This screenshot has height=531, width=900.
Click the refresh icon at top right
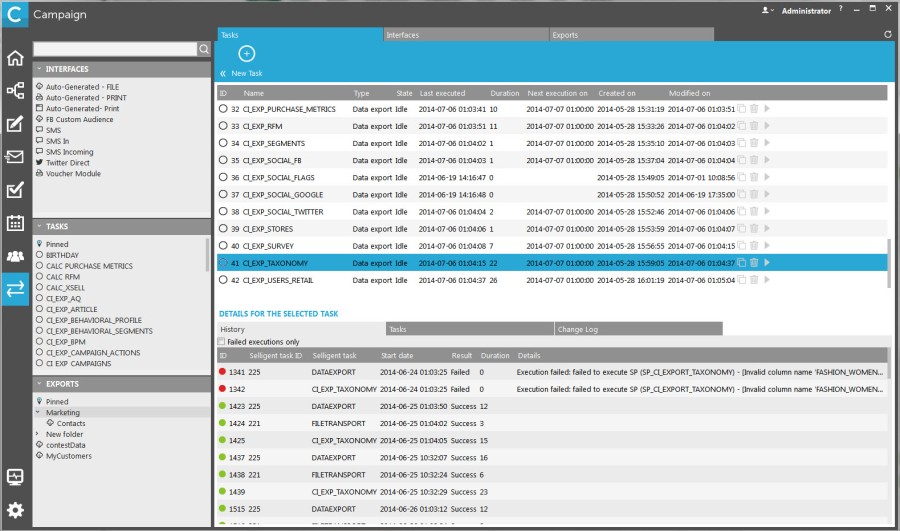coord(888,34)
